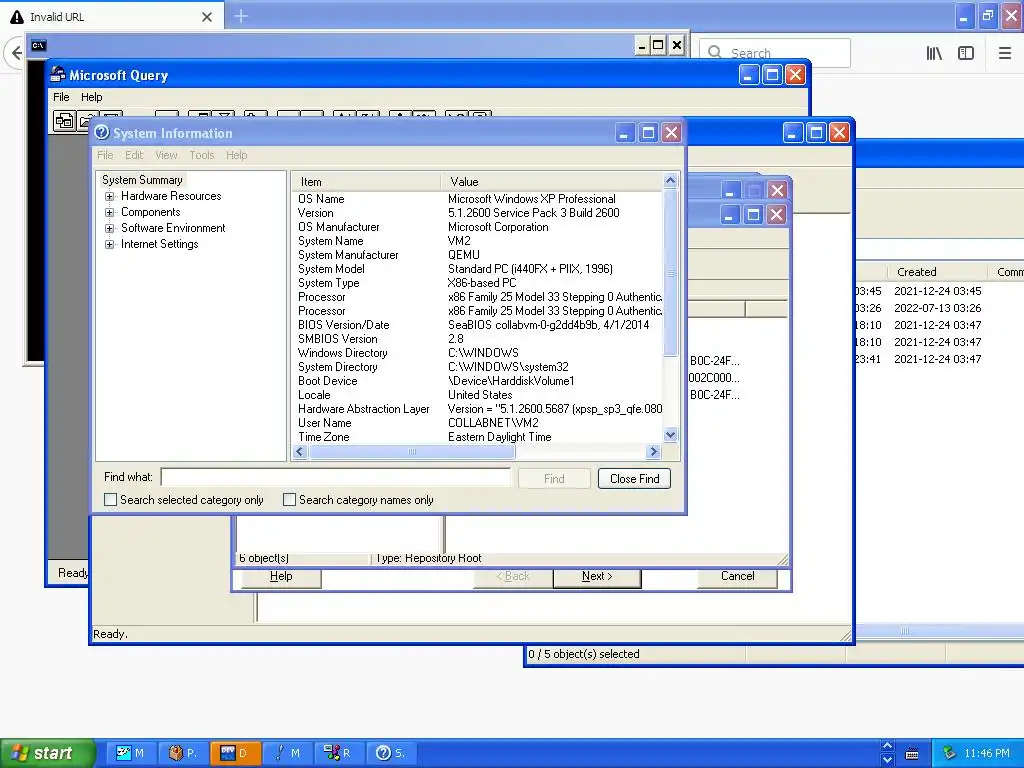
Task: Enable 'Search category names only'
Action: 289,500
